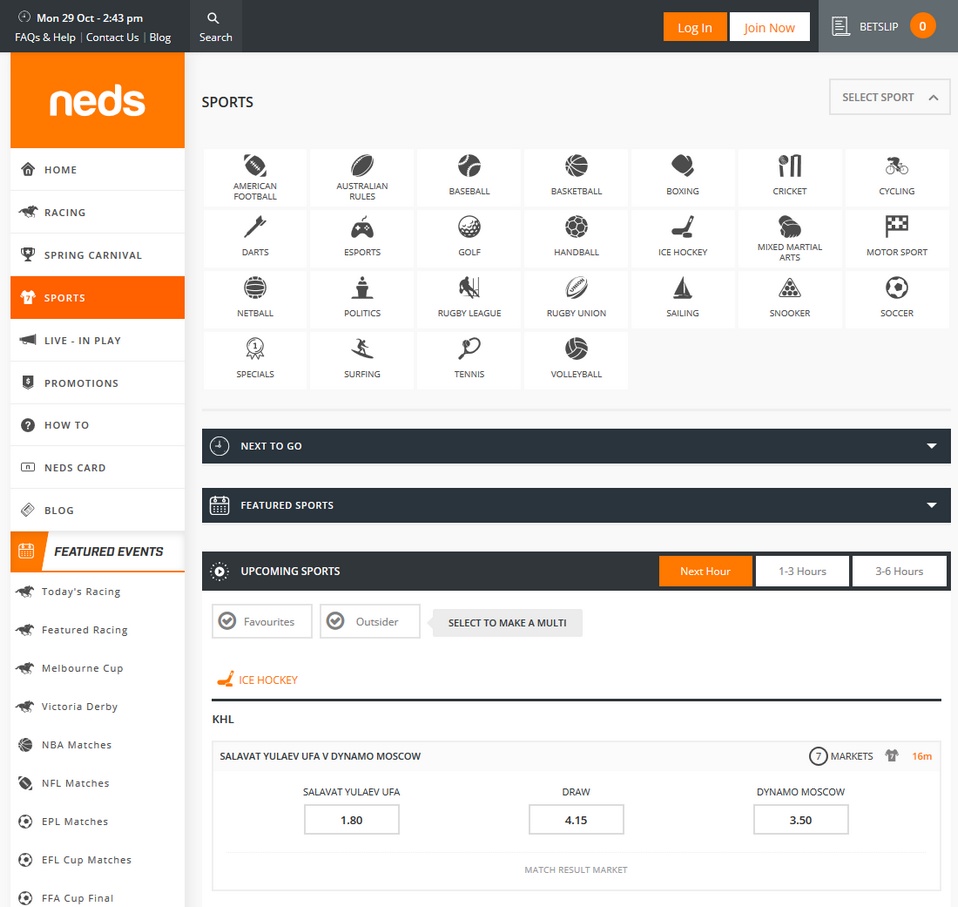Open the Betslip
The width and height of the screenshot is (958, 907).
(884, 26)
